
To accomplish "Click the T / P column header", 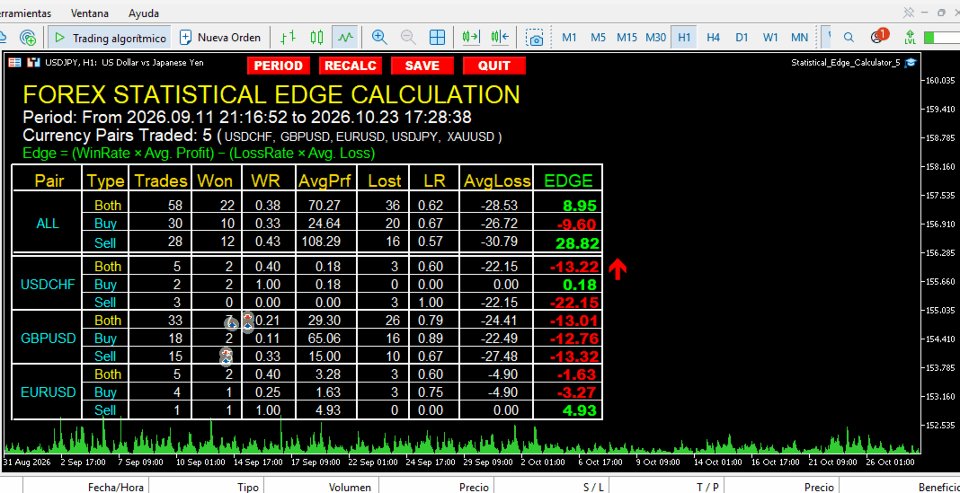I will pos(708,487).
